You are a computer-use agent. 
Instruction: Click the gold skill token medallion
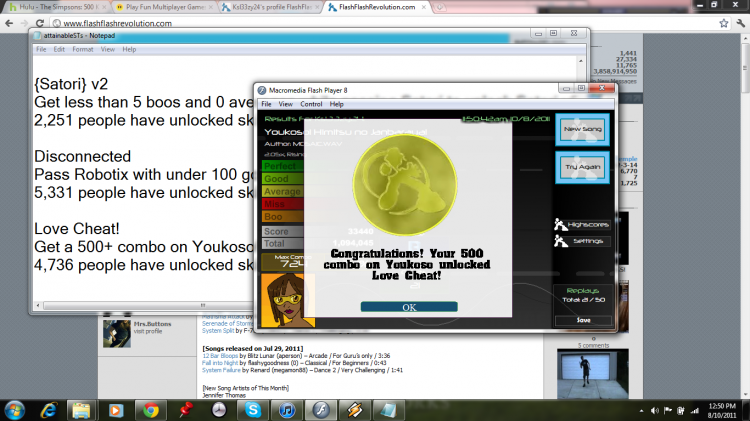pos(405,185)
